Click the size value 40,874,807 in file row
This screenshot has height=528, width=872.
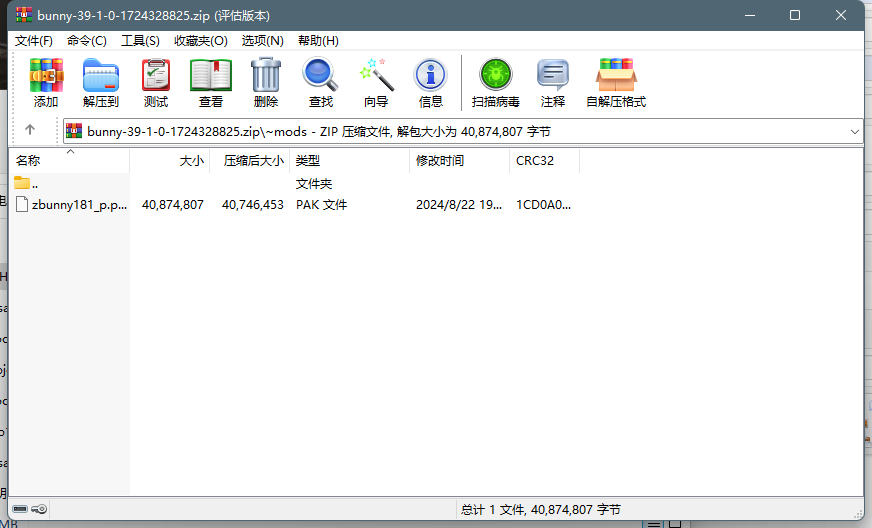pos(173,205)
